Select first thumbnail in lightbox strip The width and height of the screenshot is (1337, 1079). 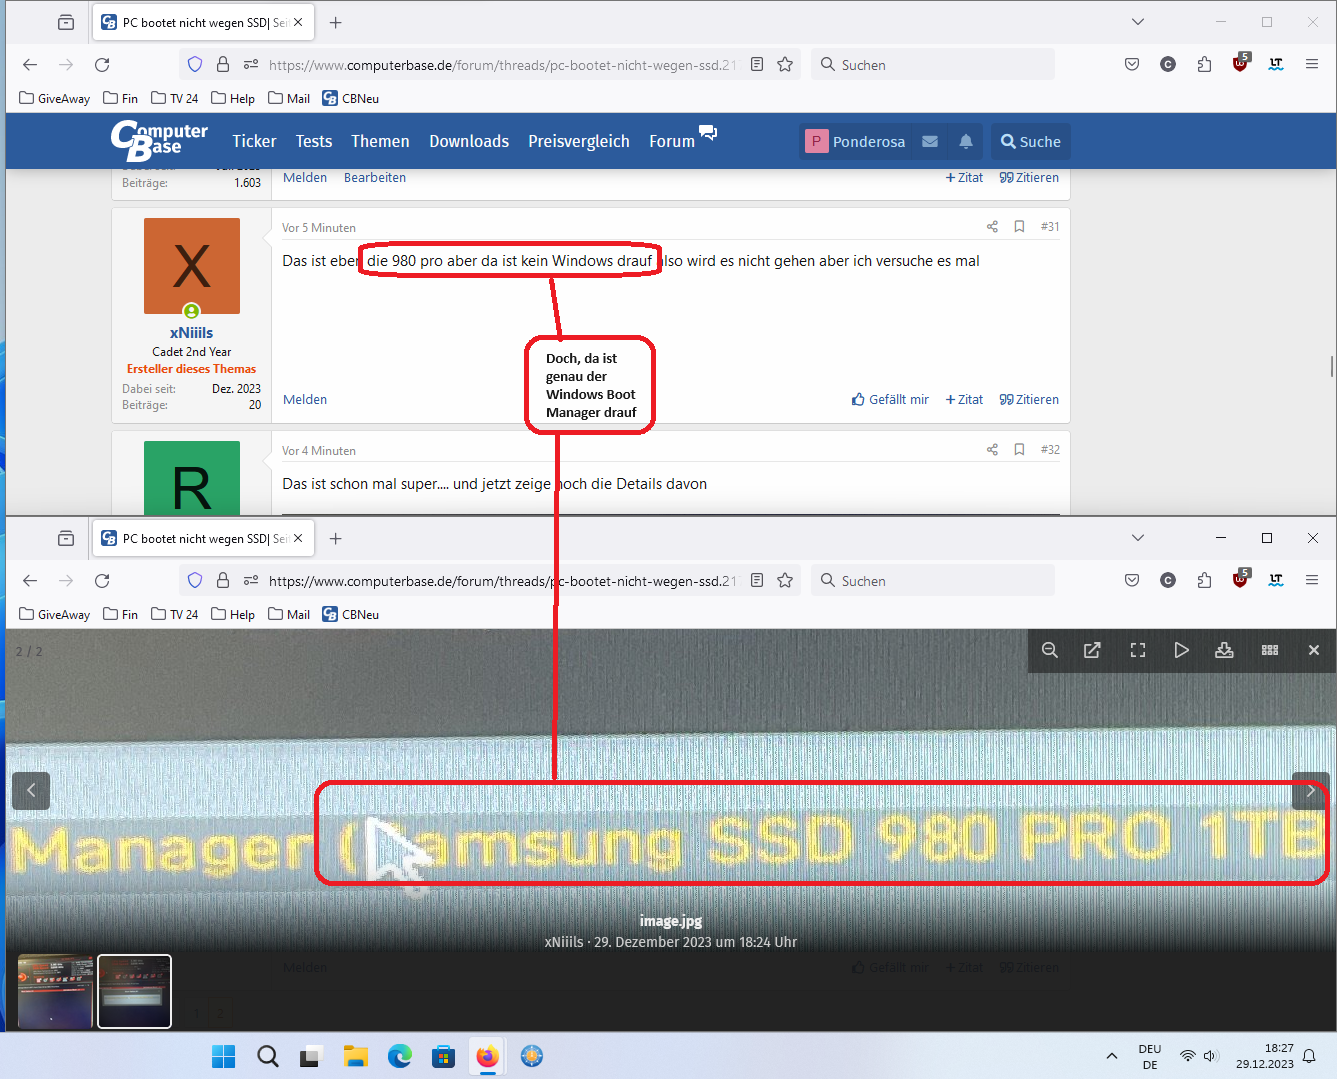[x=55, y=991]
